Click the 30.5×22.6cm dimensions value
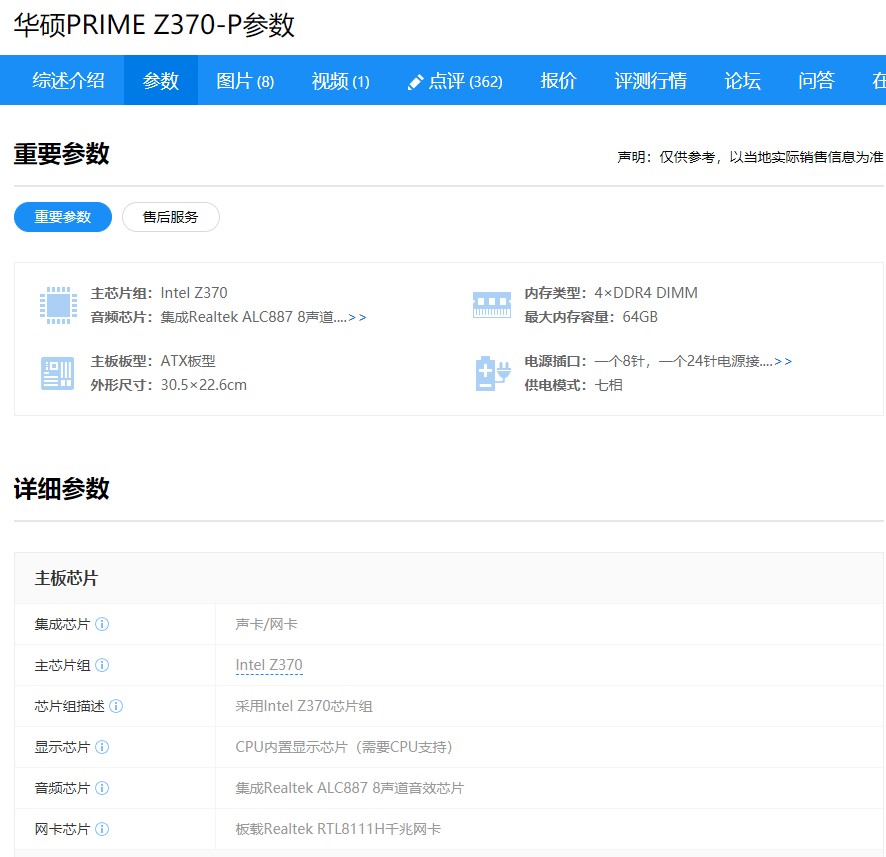This screenshot has width=886, height=857. click(204, 385)
